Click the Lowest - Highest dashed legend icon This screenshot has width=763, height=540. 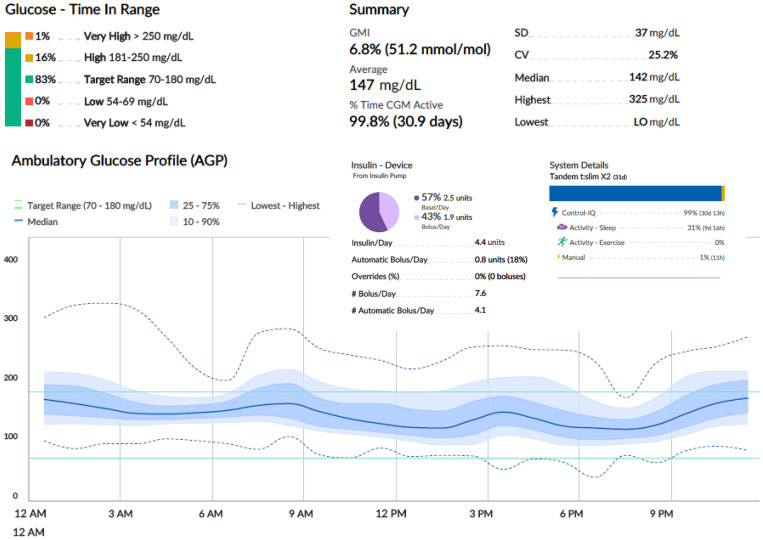click(241, 205)
